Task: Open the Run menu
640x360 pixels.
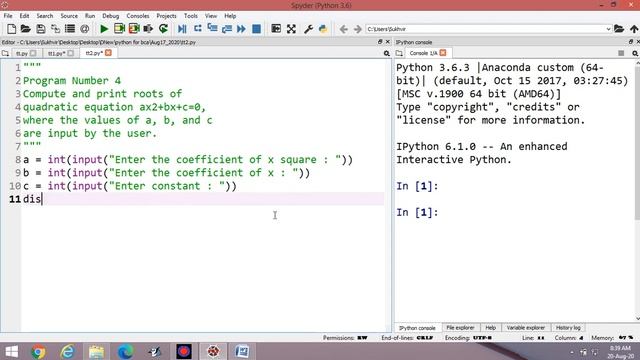Action: (90, 16)
